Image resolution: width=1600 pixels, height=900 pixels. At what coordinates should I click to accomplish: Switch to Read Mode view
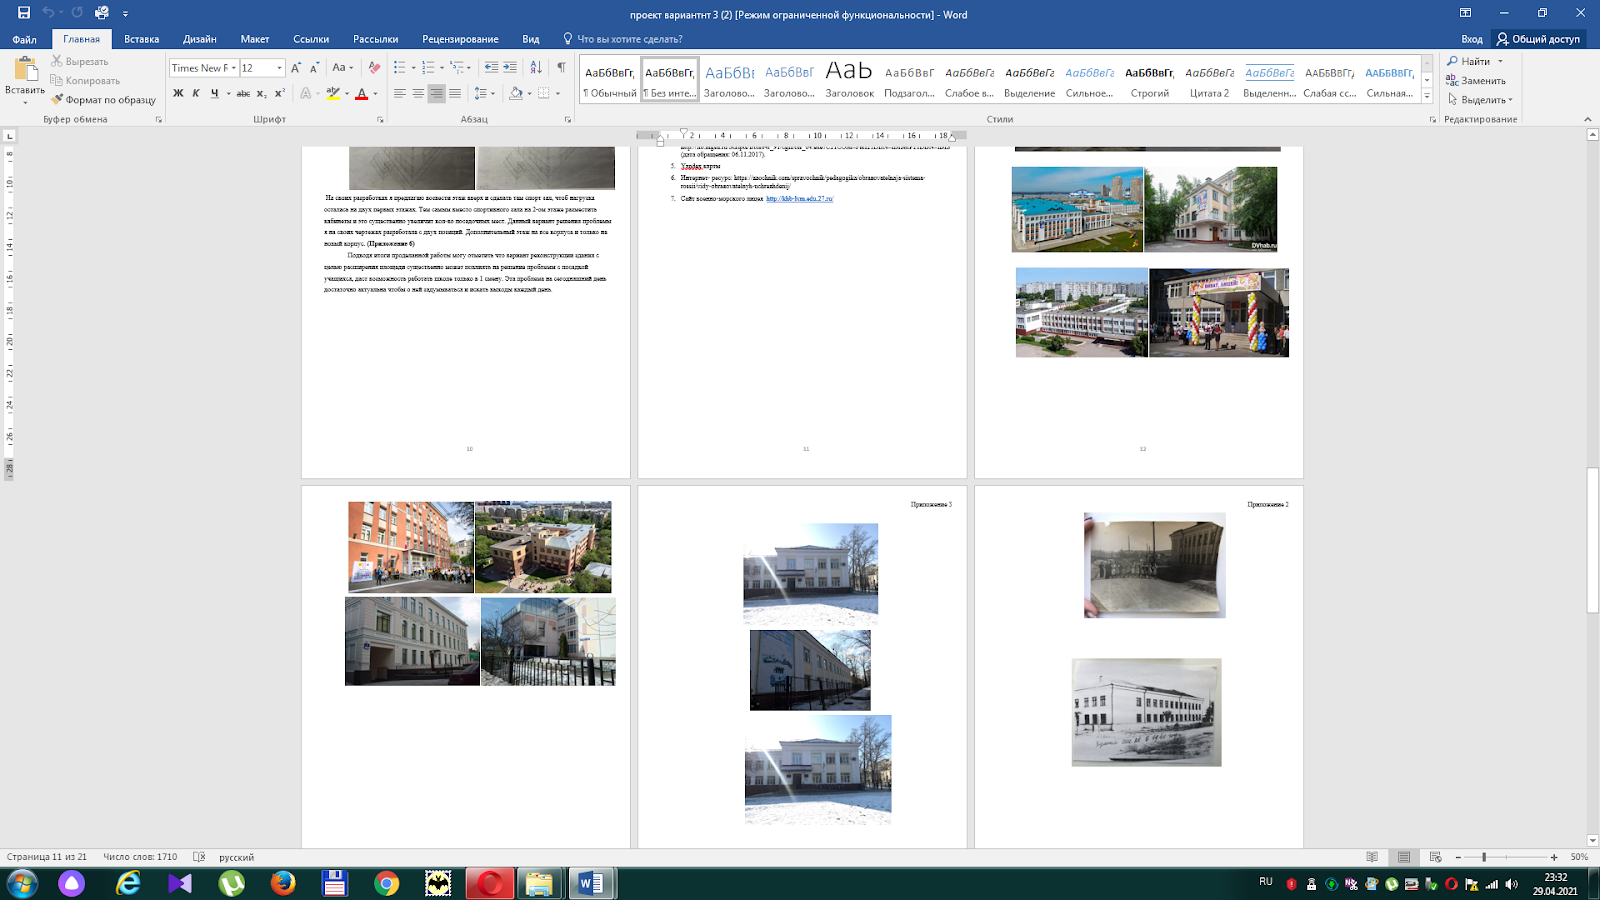tap(1372, 857)
